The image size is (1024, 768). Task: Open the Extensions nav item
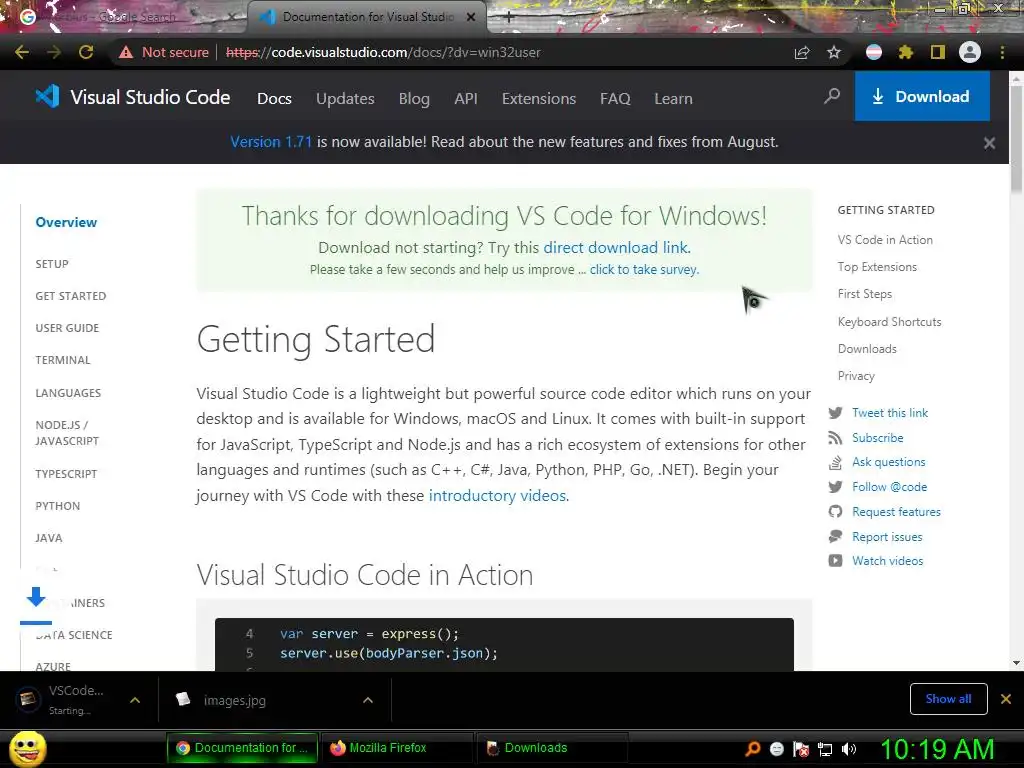point(539,99)
